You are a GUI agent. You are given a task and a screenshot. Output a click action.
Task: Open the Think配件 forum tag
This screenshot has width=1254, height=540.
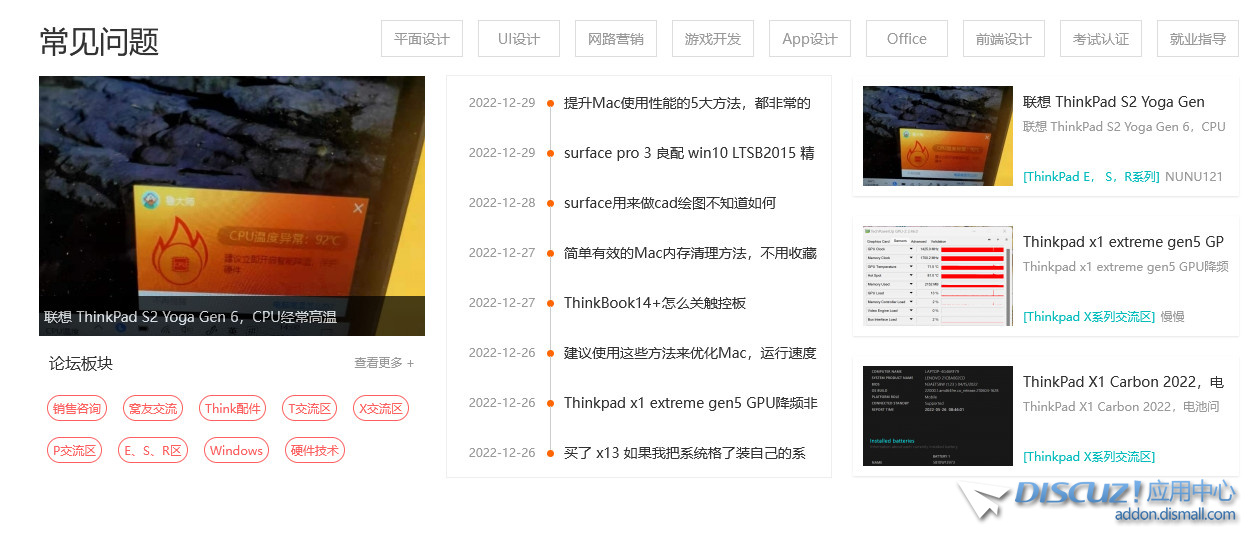(x=233, y=408)
